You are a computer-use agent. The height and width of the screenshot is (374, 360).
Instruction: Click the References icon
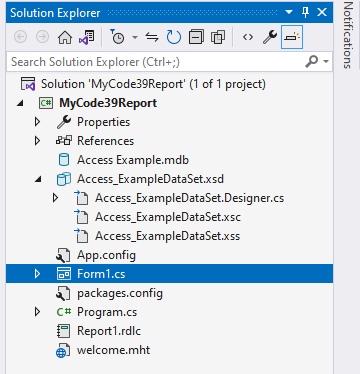coord(63,141)
